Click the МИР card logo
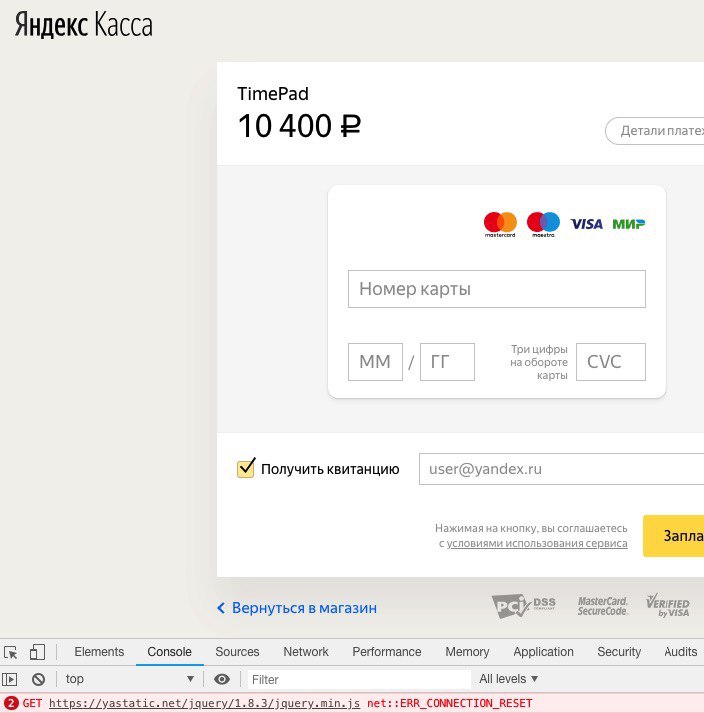This screenshot has width=704, height=713. [x=629, y=224]
